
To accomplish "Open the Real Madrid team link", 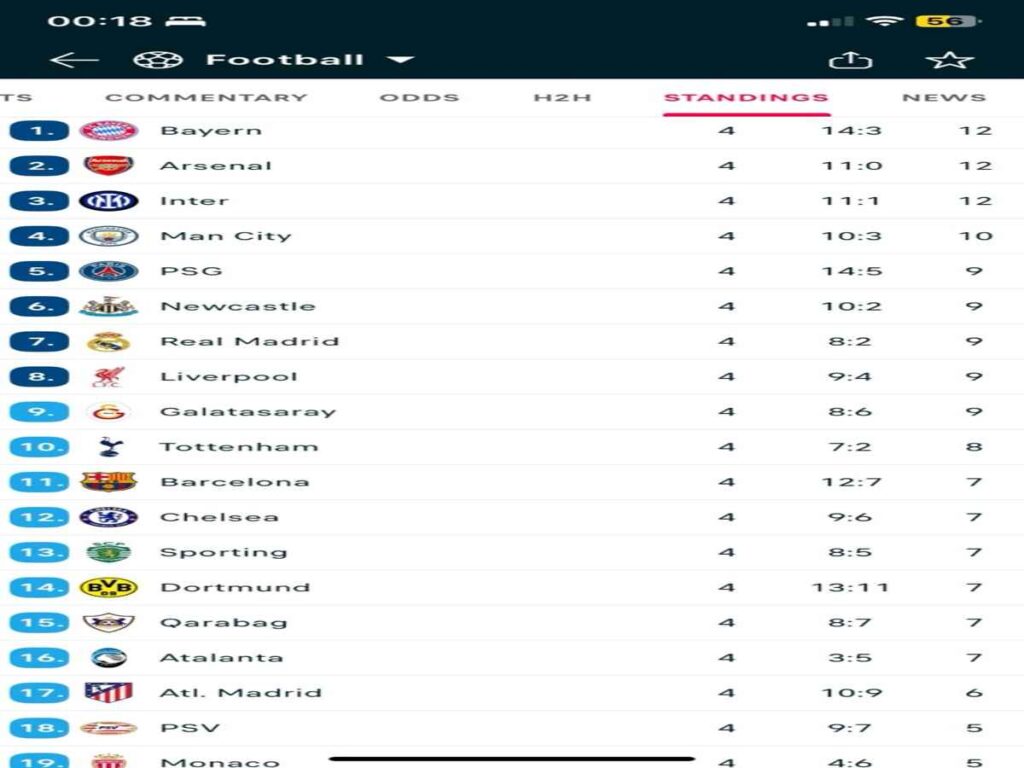I will click(249, 342).
